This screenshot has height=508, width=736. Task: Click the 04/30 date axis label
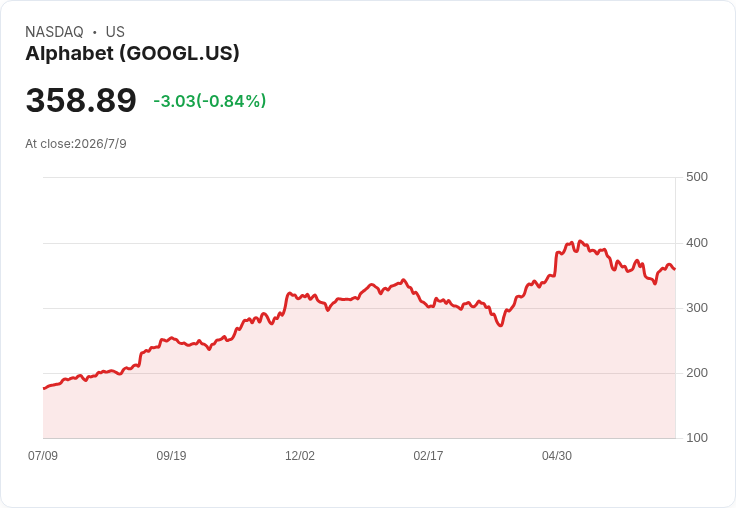(x=557, y=455)
